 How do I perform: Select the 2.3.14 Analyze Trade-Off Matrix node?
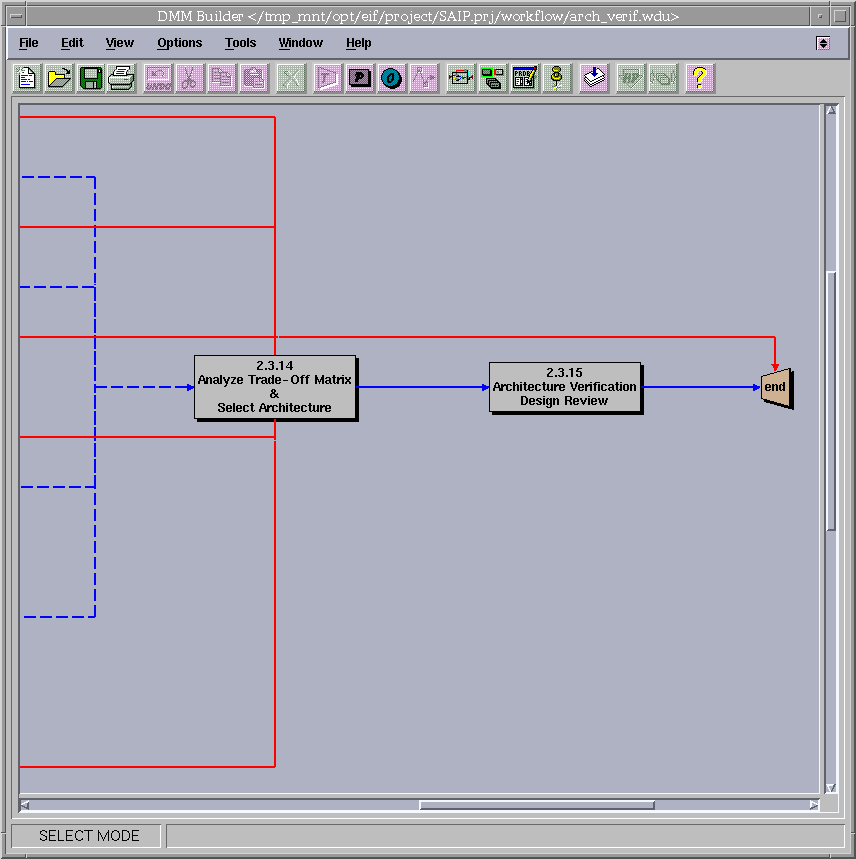point(275,387)
